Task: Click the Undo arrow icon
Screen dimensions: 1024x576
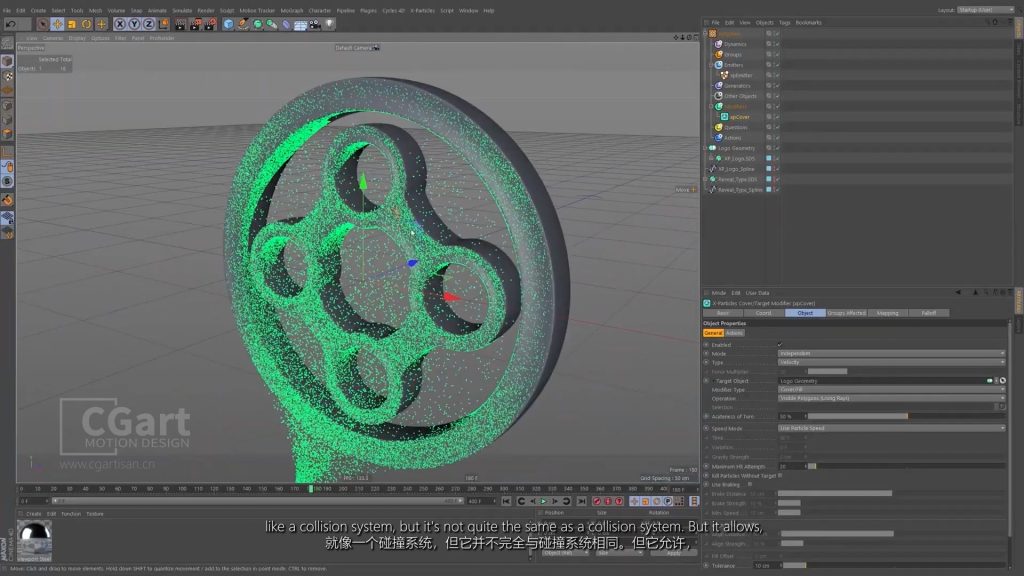Action: point(10,24)
